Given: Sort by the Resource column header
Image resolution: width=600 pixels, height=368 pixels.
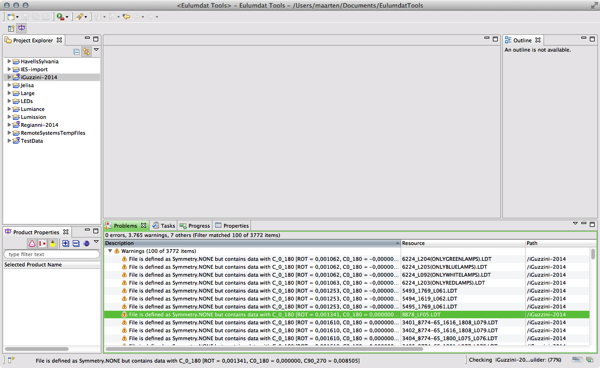Looking at the screenshot, I should (x=463, y=243).
